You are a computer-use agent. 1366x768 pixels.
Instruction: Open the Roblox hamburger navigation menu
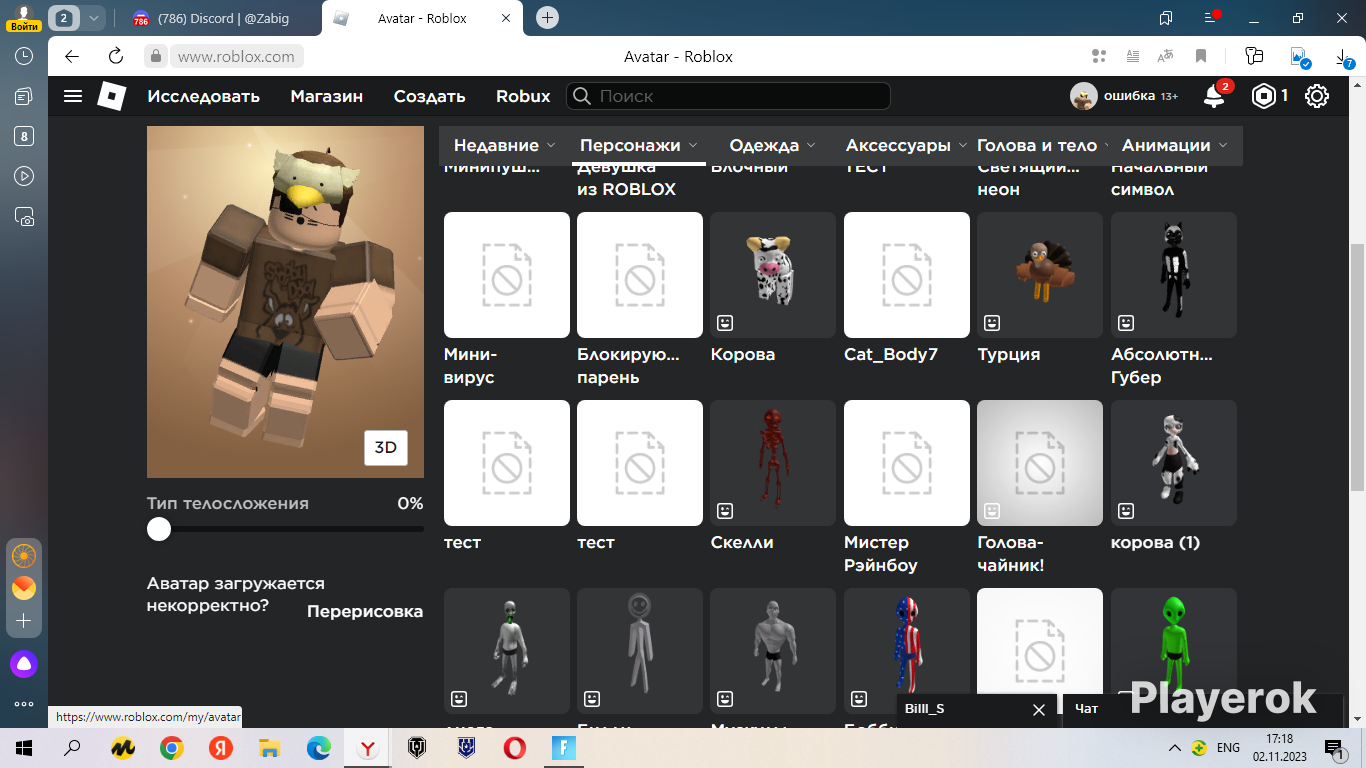pyautogui.click(x=72, y=96)
